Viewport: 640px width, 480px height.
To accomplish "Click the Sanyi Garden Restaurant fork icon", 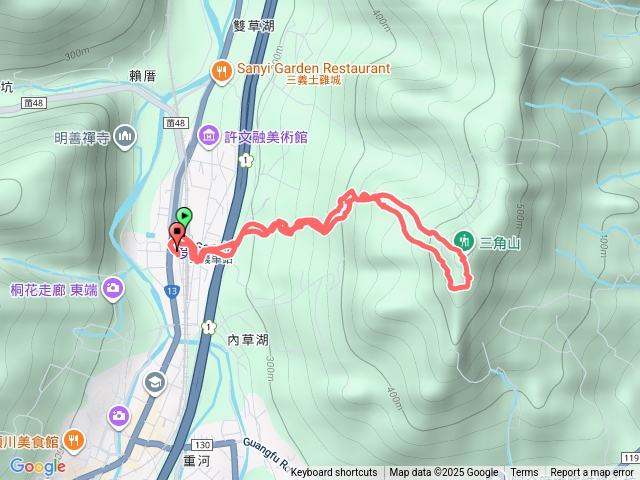I will [x=222, y=72].
